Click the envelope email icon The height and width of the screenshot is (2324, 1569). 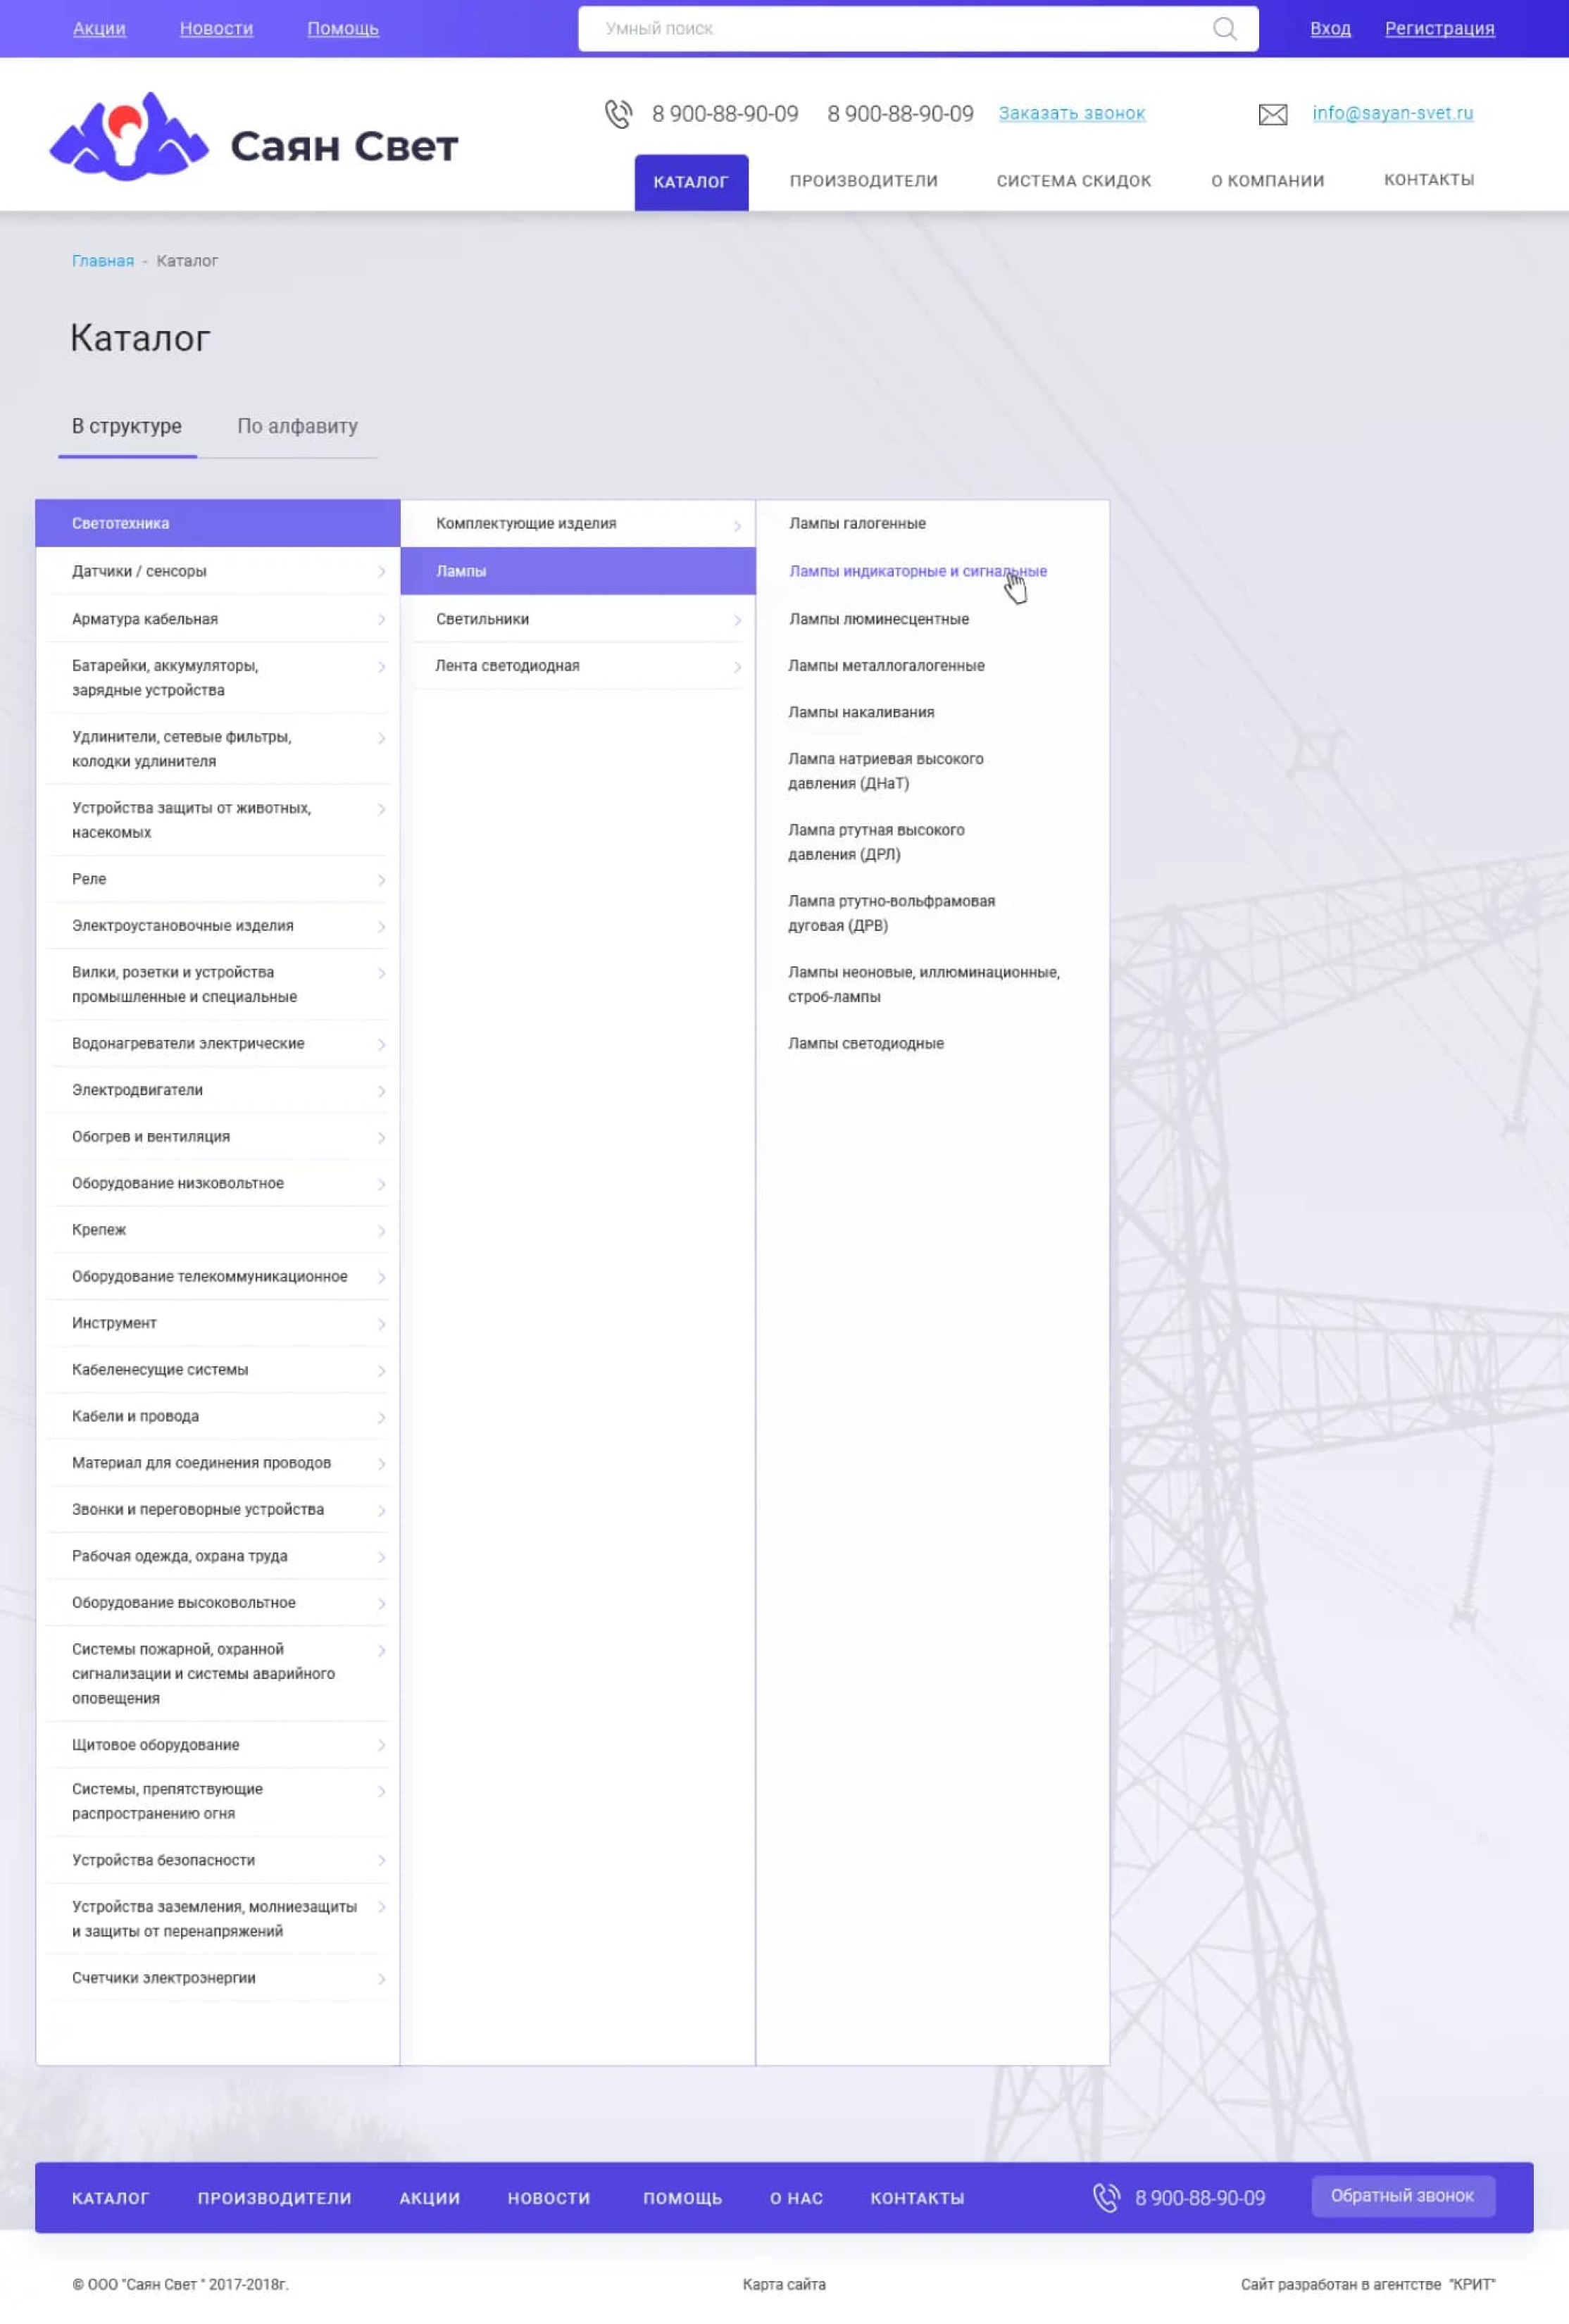(1272, 114)
